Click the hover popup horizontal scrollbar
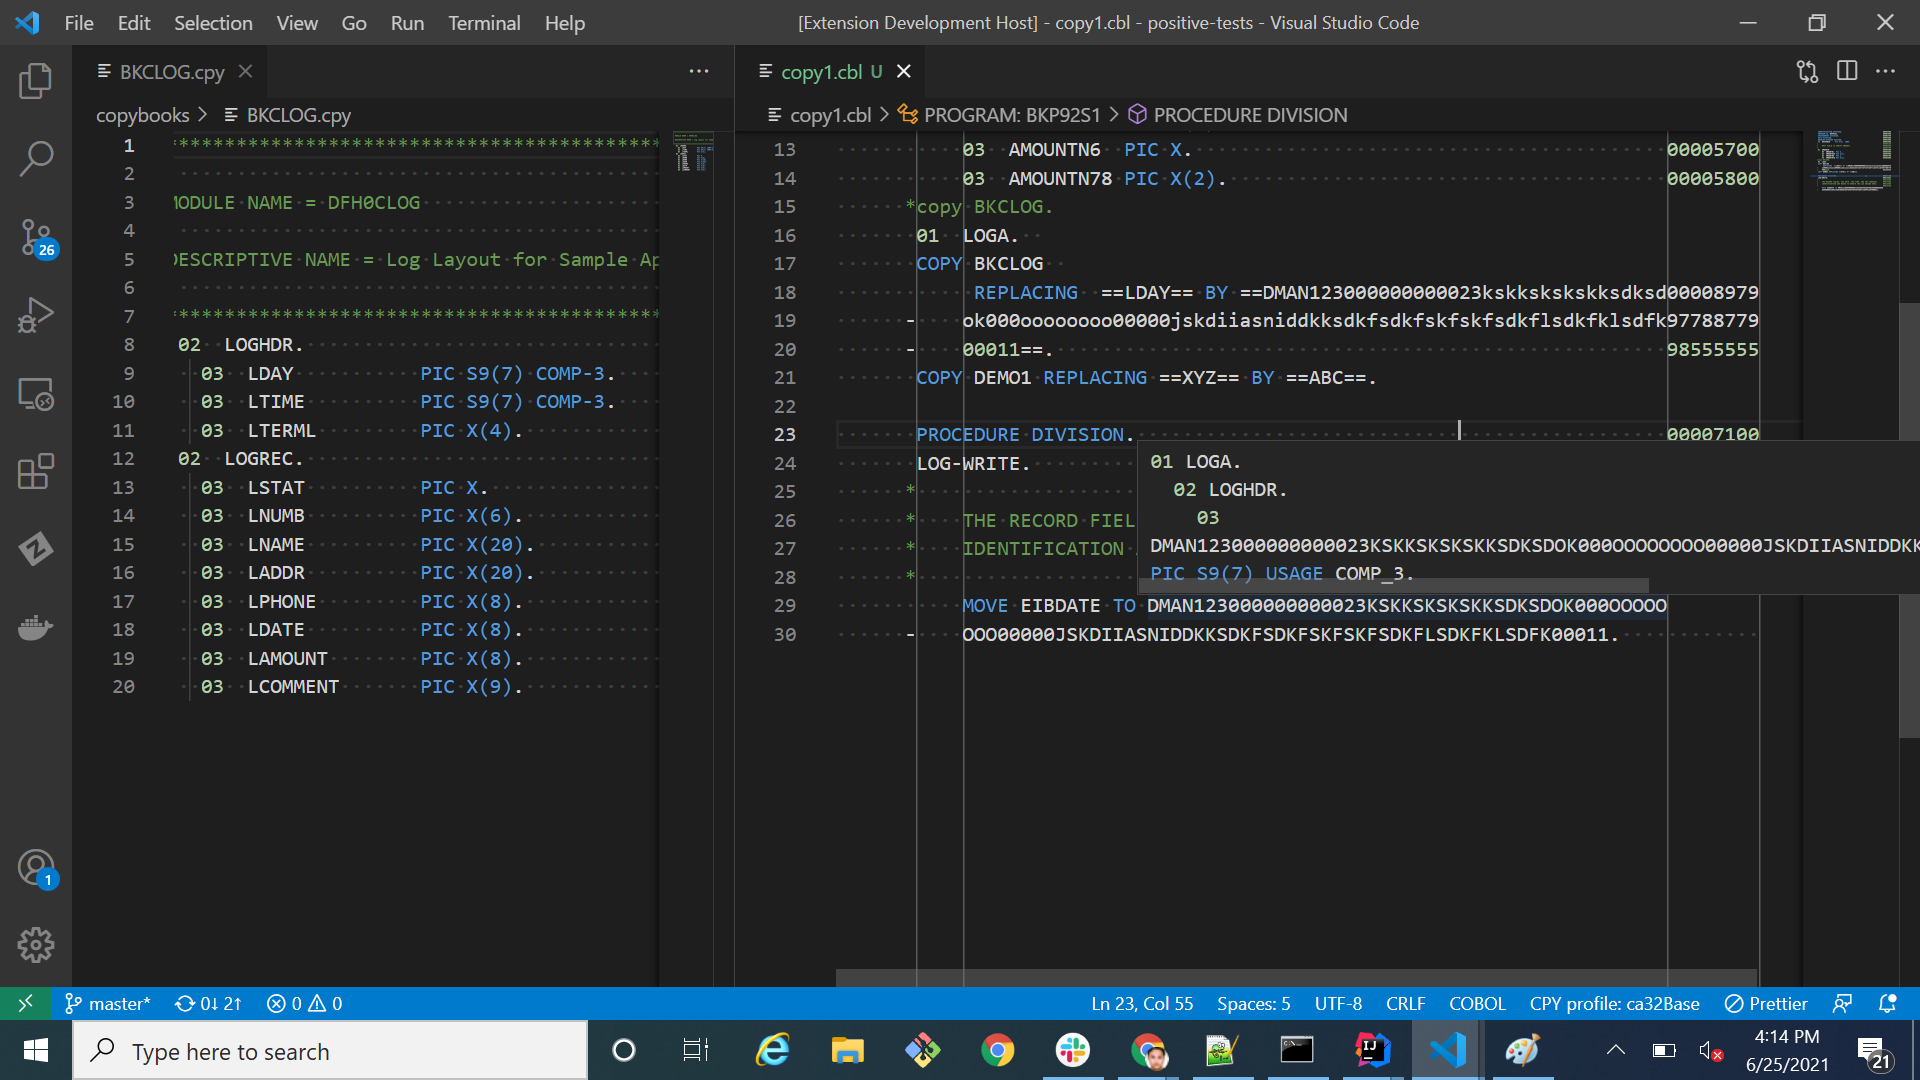Viewport: 1920px width, 1080px height. point(1393,586)
